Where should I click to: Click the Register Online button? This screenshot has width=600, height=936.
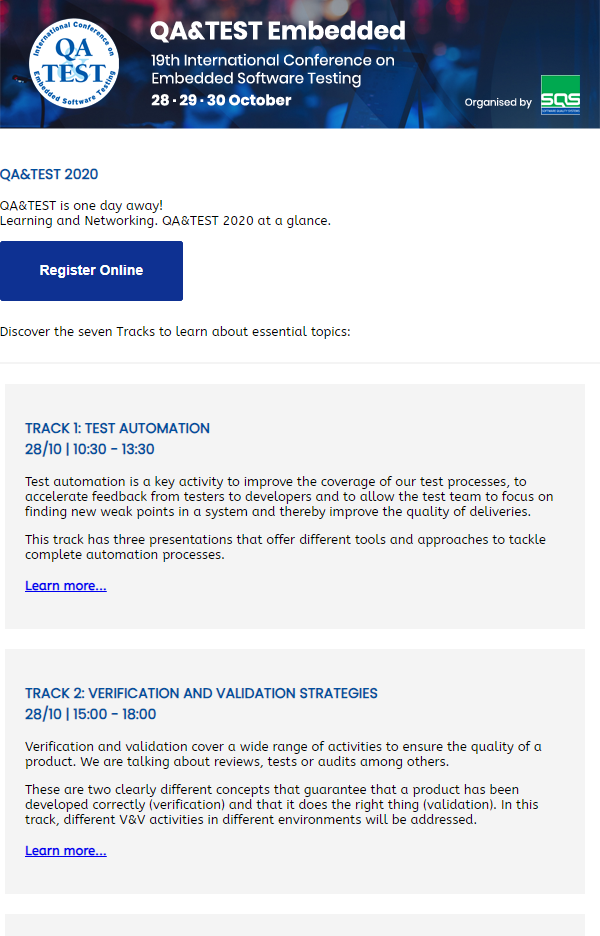91,270
